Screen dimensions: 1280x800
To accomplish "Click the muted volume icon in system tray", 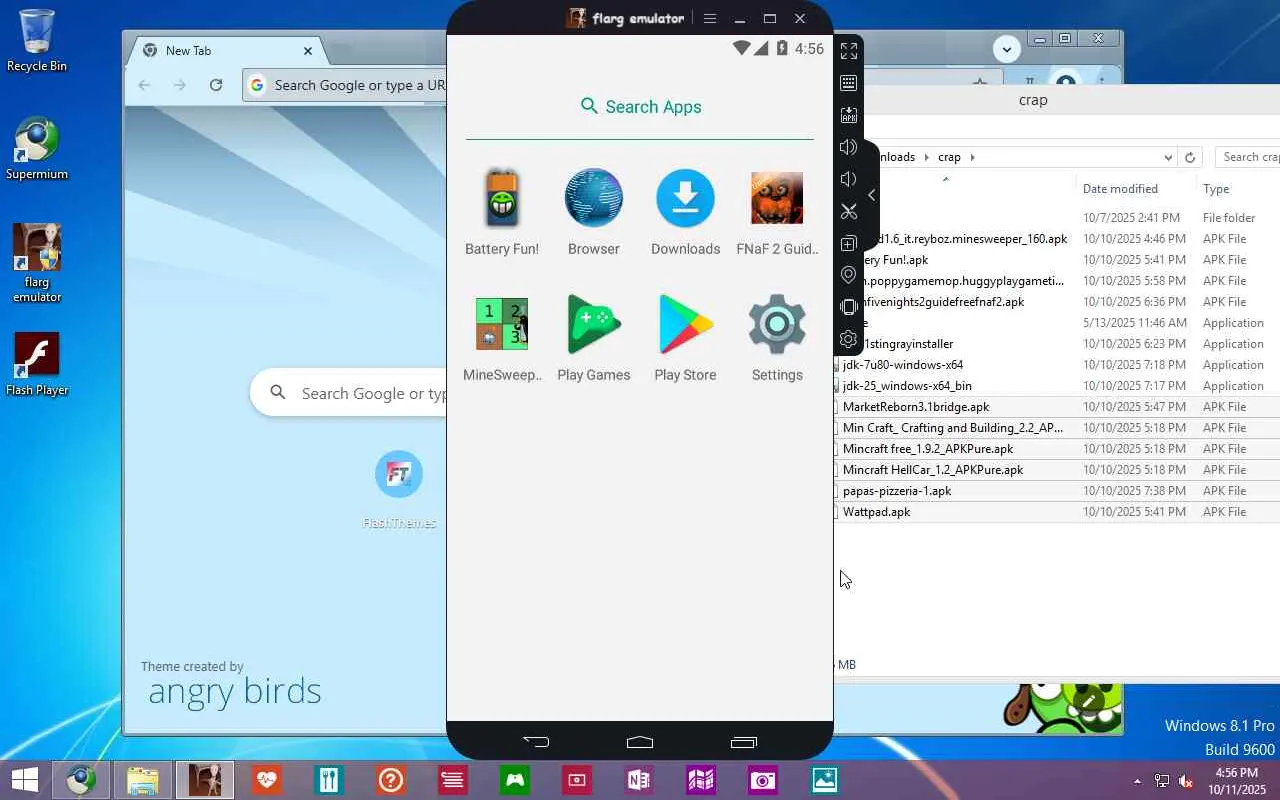I will (x=1186, y=781).
